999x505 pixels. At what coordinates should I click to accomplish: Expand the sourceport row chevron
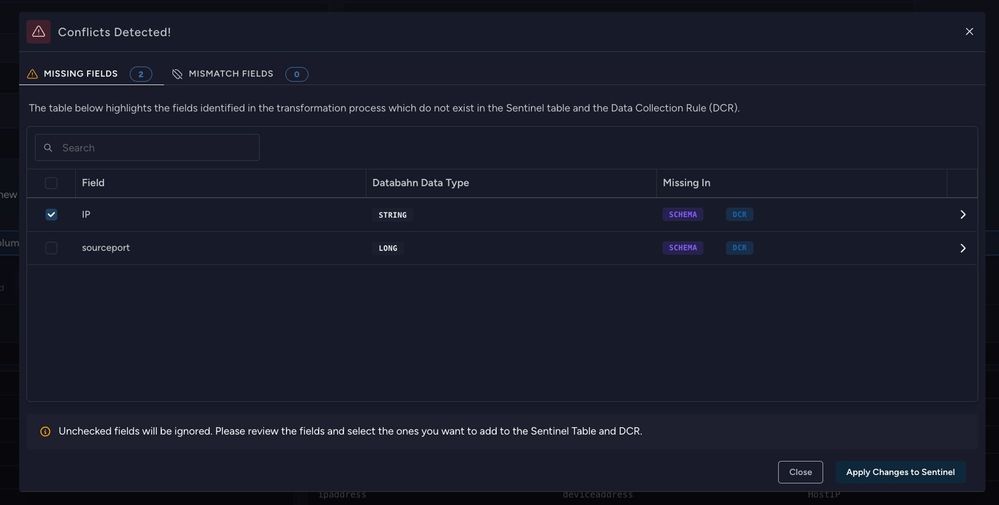tap(962, 248)
